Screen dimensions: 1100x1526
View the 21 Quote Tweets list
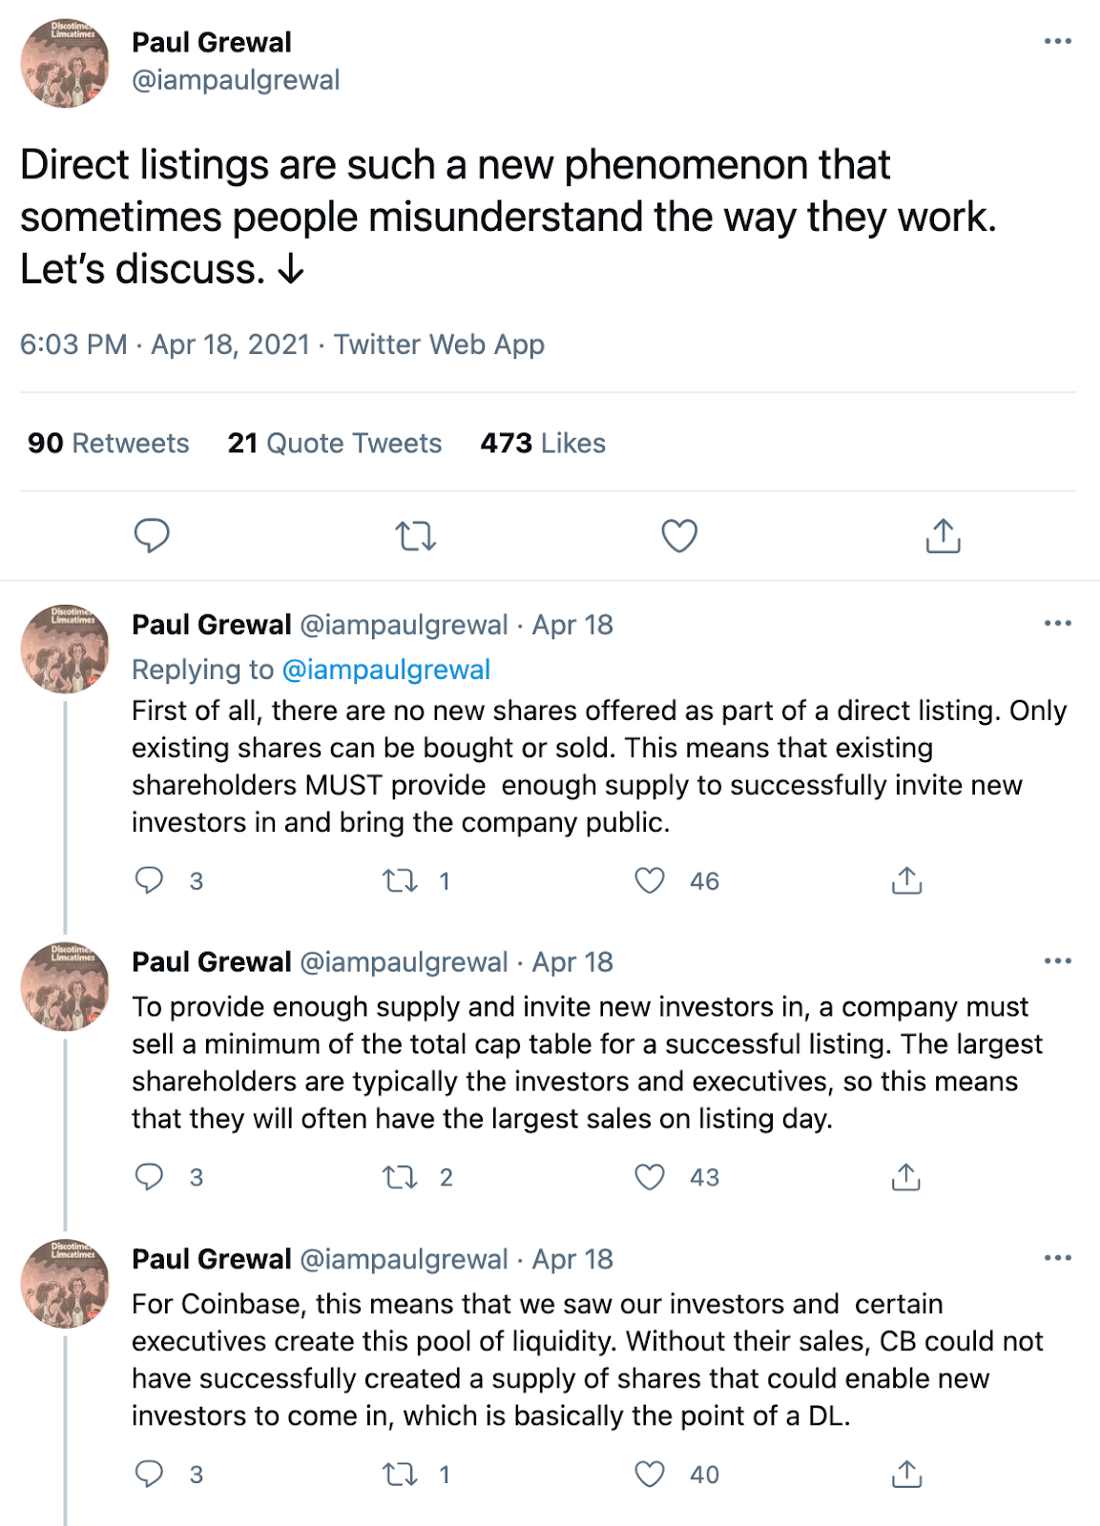point(335,443)
